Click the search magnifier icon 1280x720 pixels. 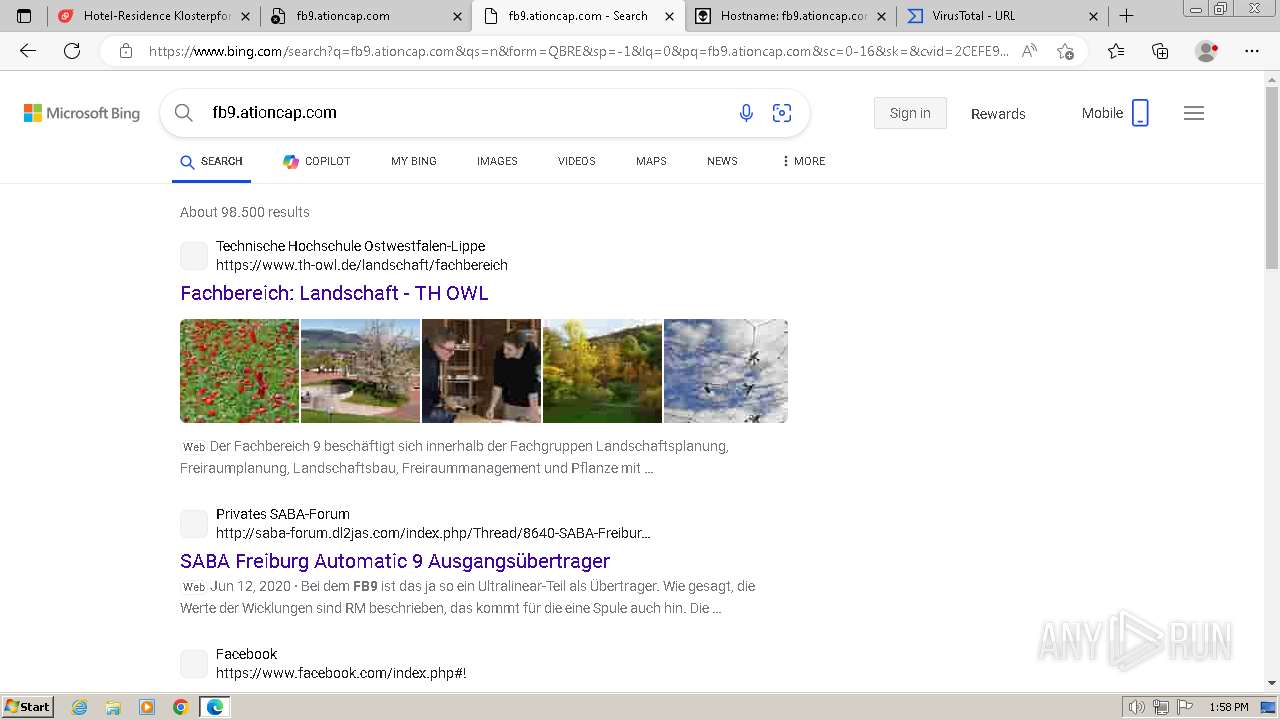click(184, 113)
